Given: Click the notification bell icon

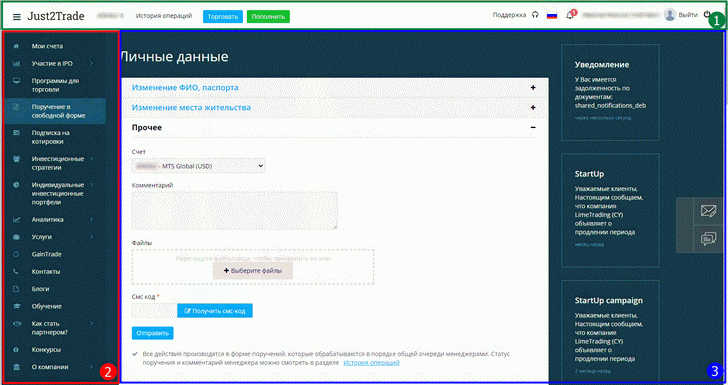Looking at the screenshot, I should point(570,15).
